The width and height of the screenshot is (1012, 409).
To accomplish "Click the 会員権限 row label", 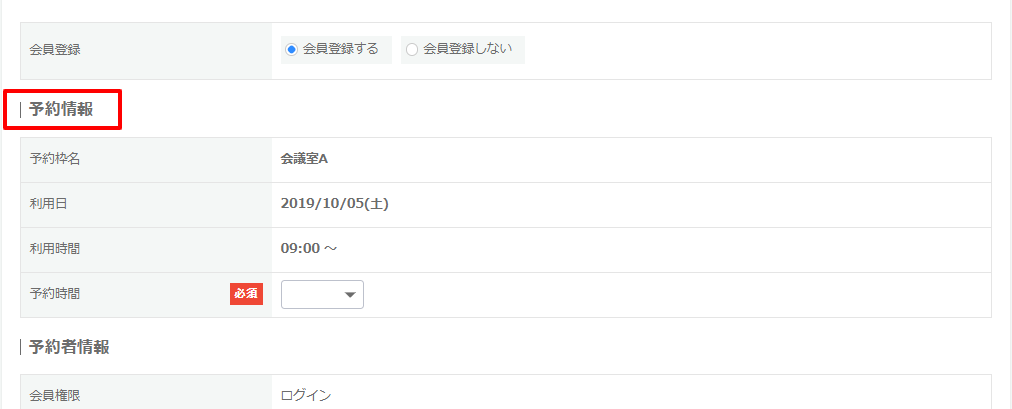I will (x=55, y=396).
